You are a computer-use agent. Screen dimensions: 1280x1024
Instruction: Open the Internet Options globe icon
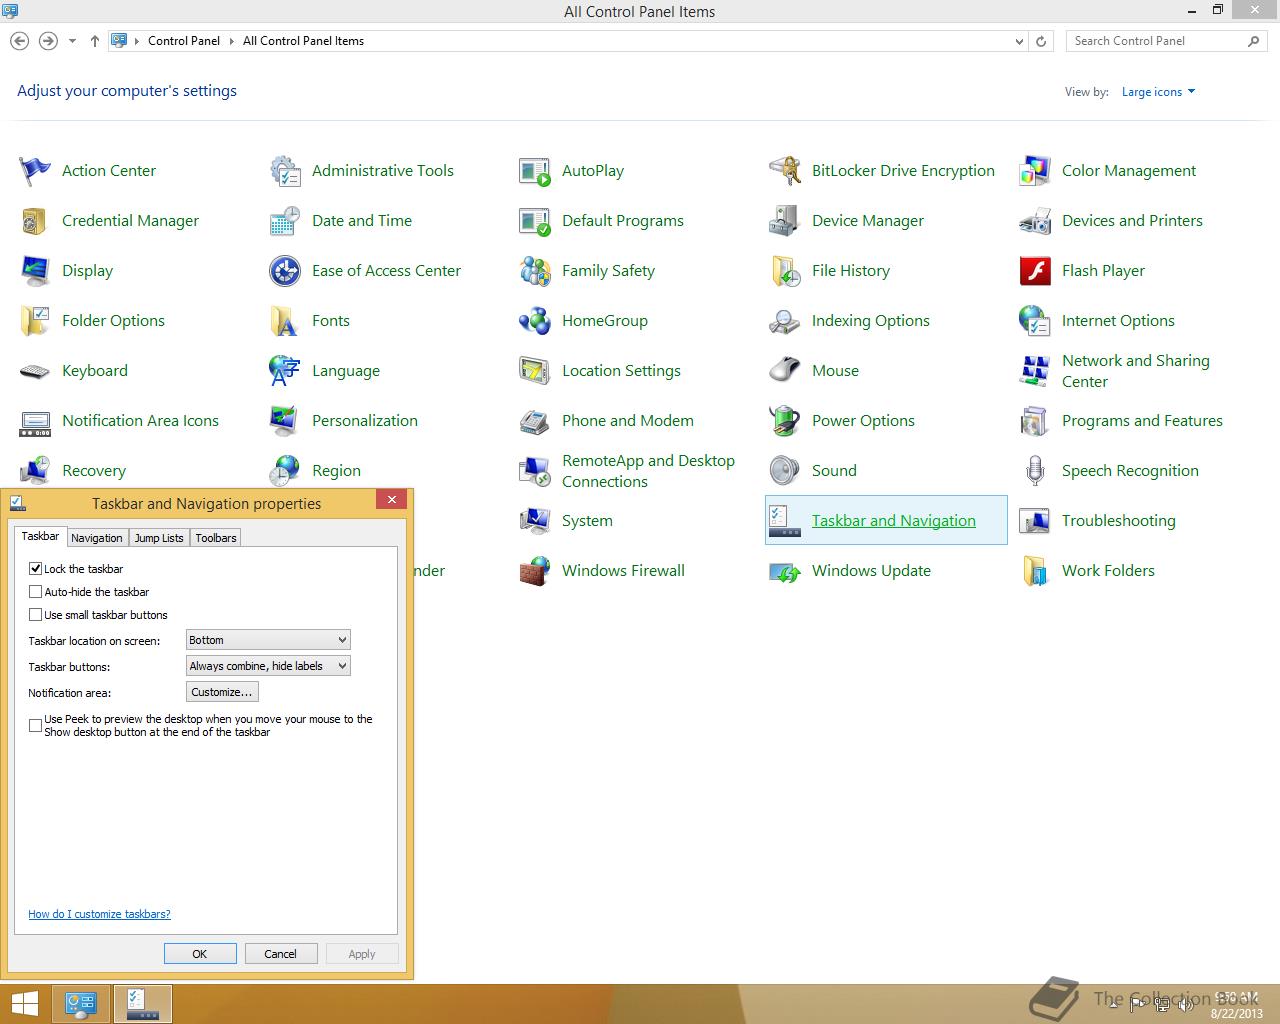pyautogui.click(x=1035, y=321)
